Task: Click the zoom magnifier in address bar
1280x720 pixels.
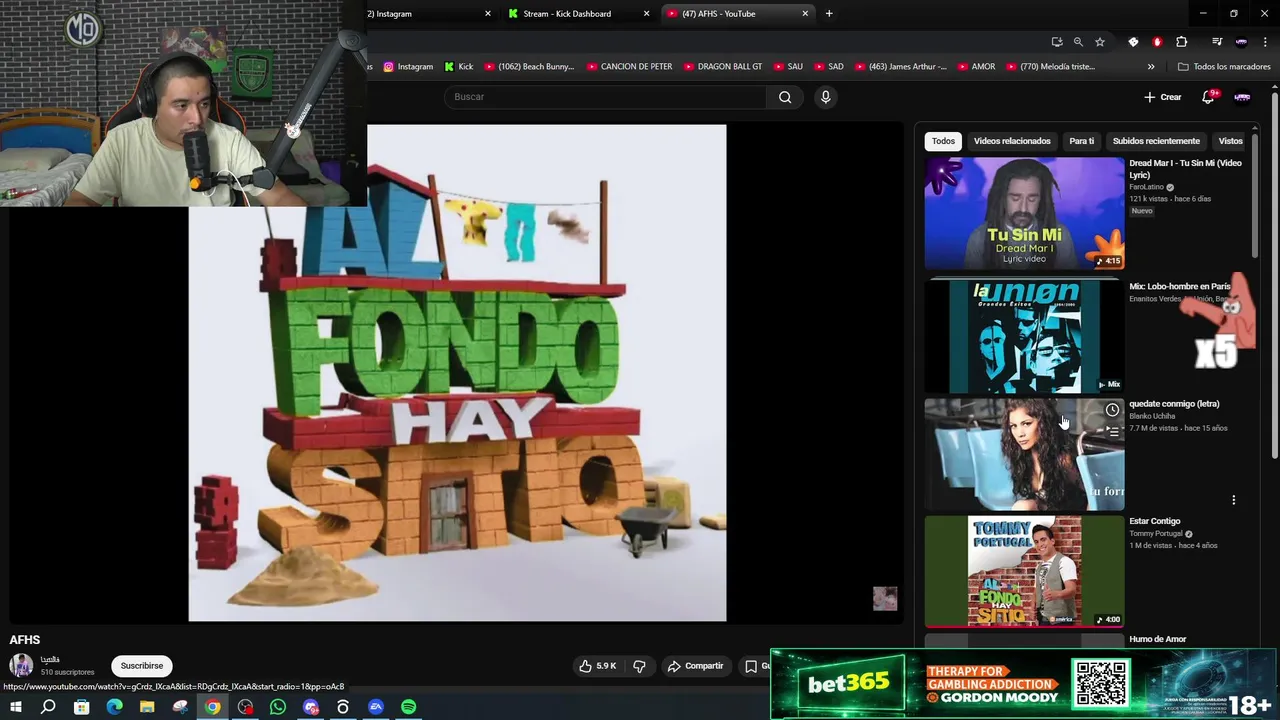Action: [1078, 42]
